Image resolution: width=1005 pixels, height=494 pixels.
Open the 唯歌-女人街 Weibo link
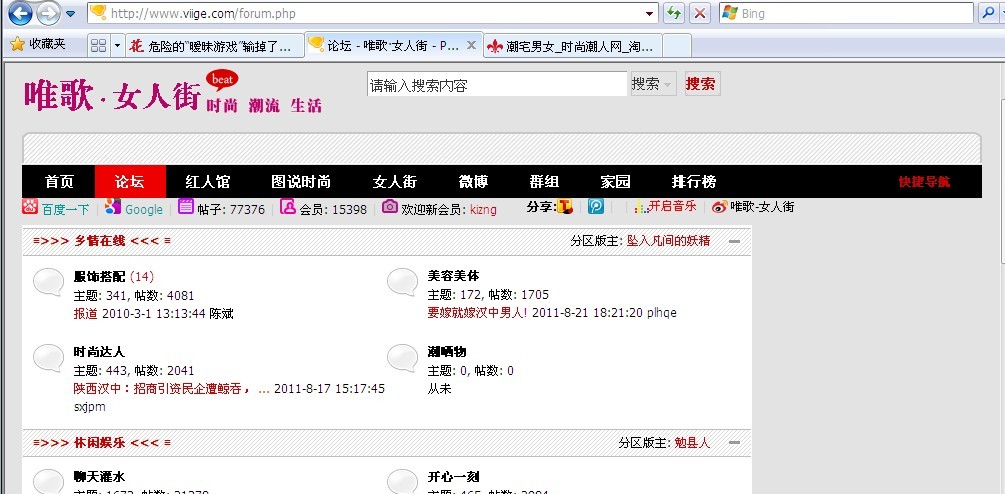pyautogui.click(x=762, y=207)
